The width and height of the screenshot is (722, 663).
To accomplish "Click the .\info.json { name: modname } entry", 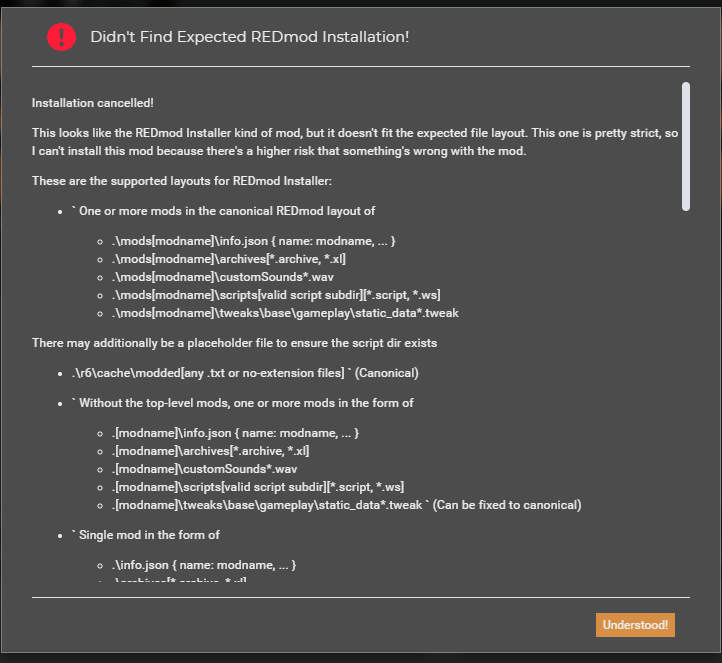I will click(204, 565).
